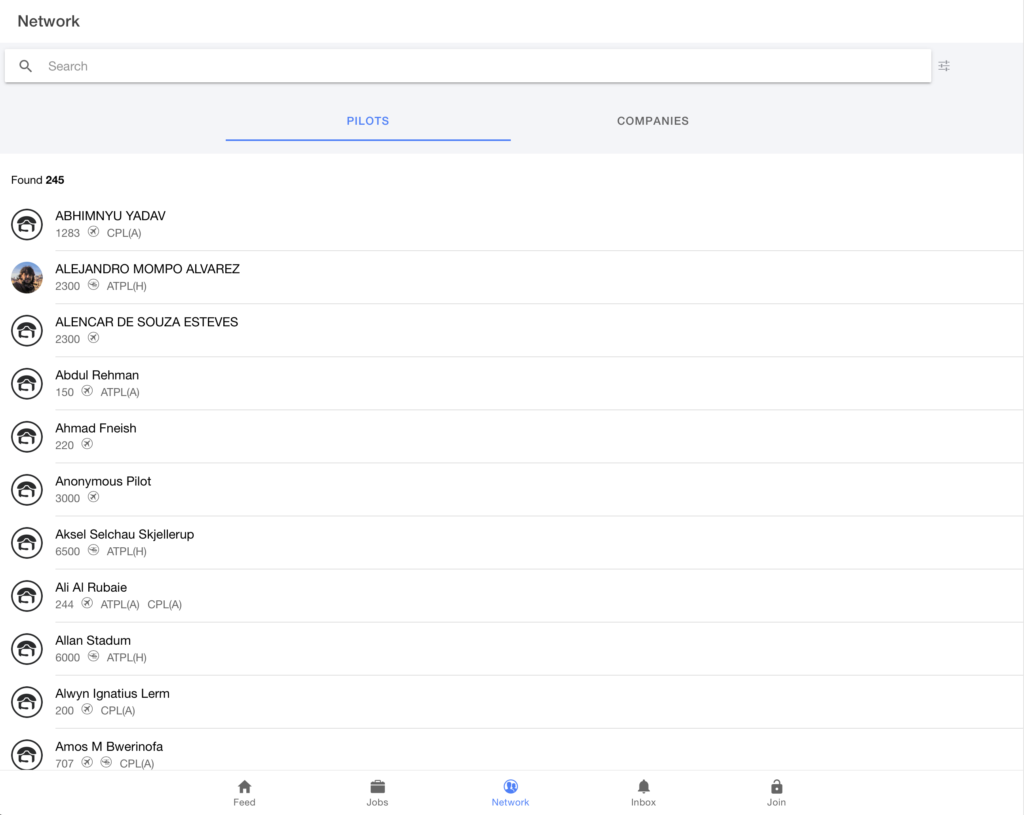
Task: Select Amos M Bwerinofa name
Action: click(109, 746)
